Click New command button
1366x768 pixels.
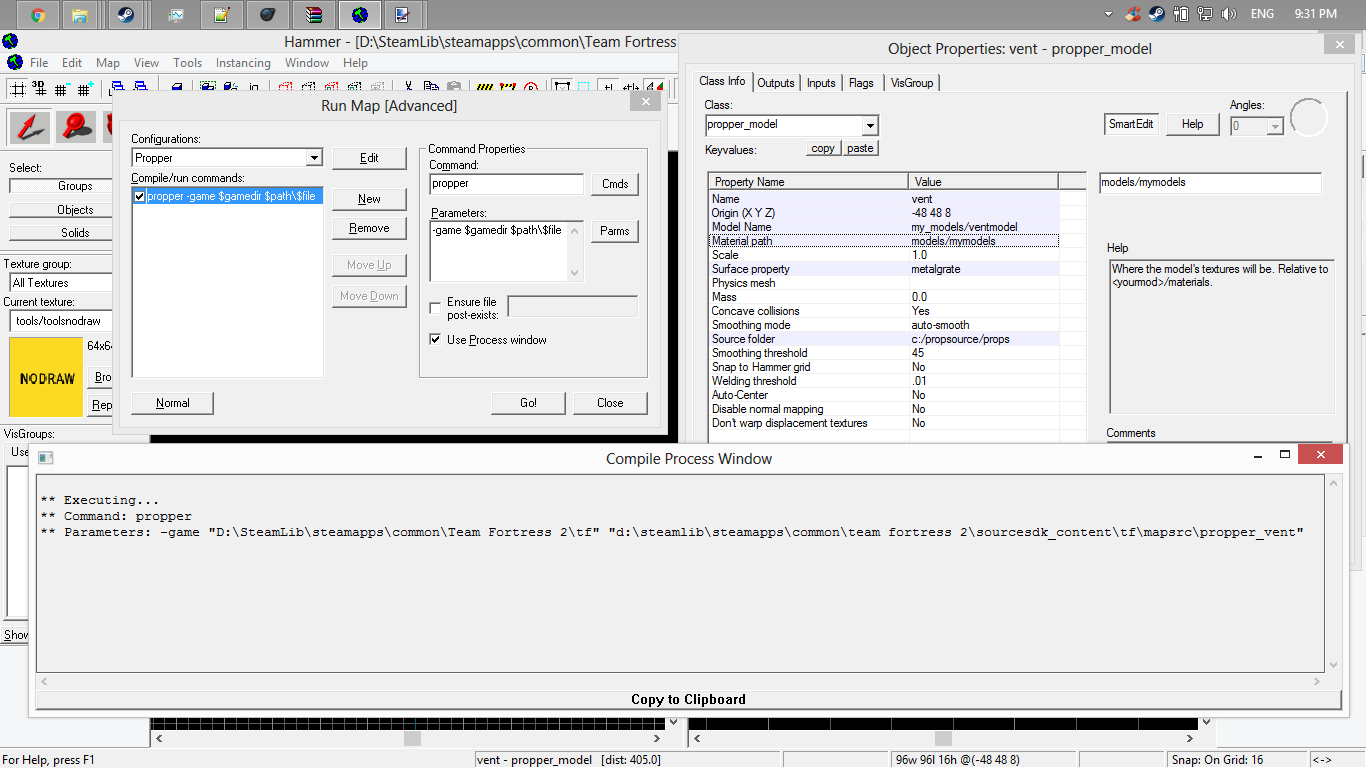(369, 199)
